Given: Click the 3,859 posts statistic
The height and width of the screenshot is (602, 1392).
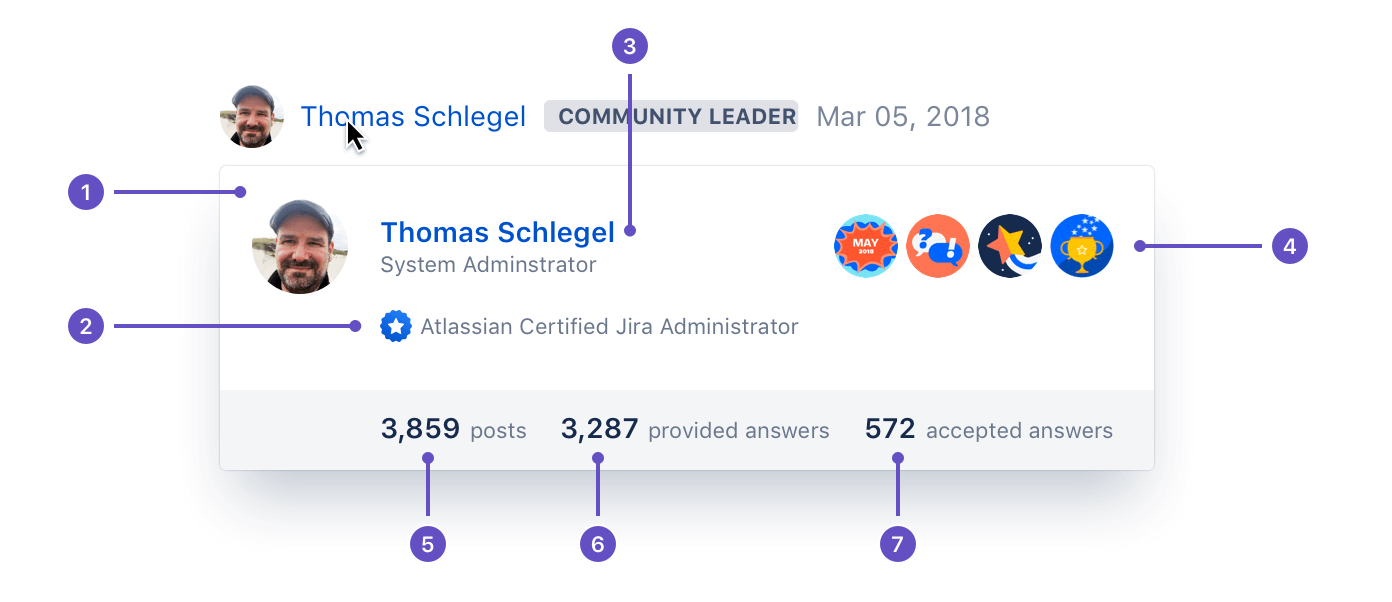Looking at the screenshot, I should coord(453,430).
